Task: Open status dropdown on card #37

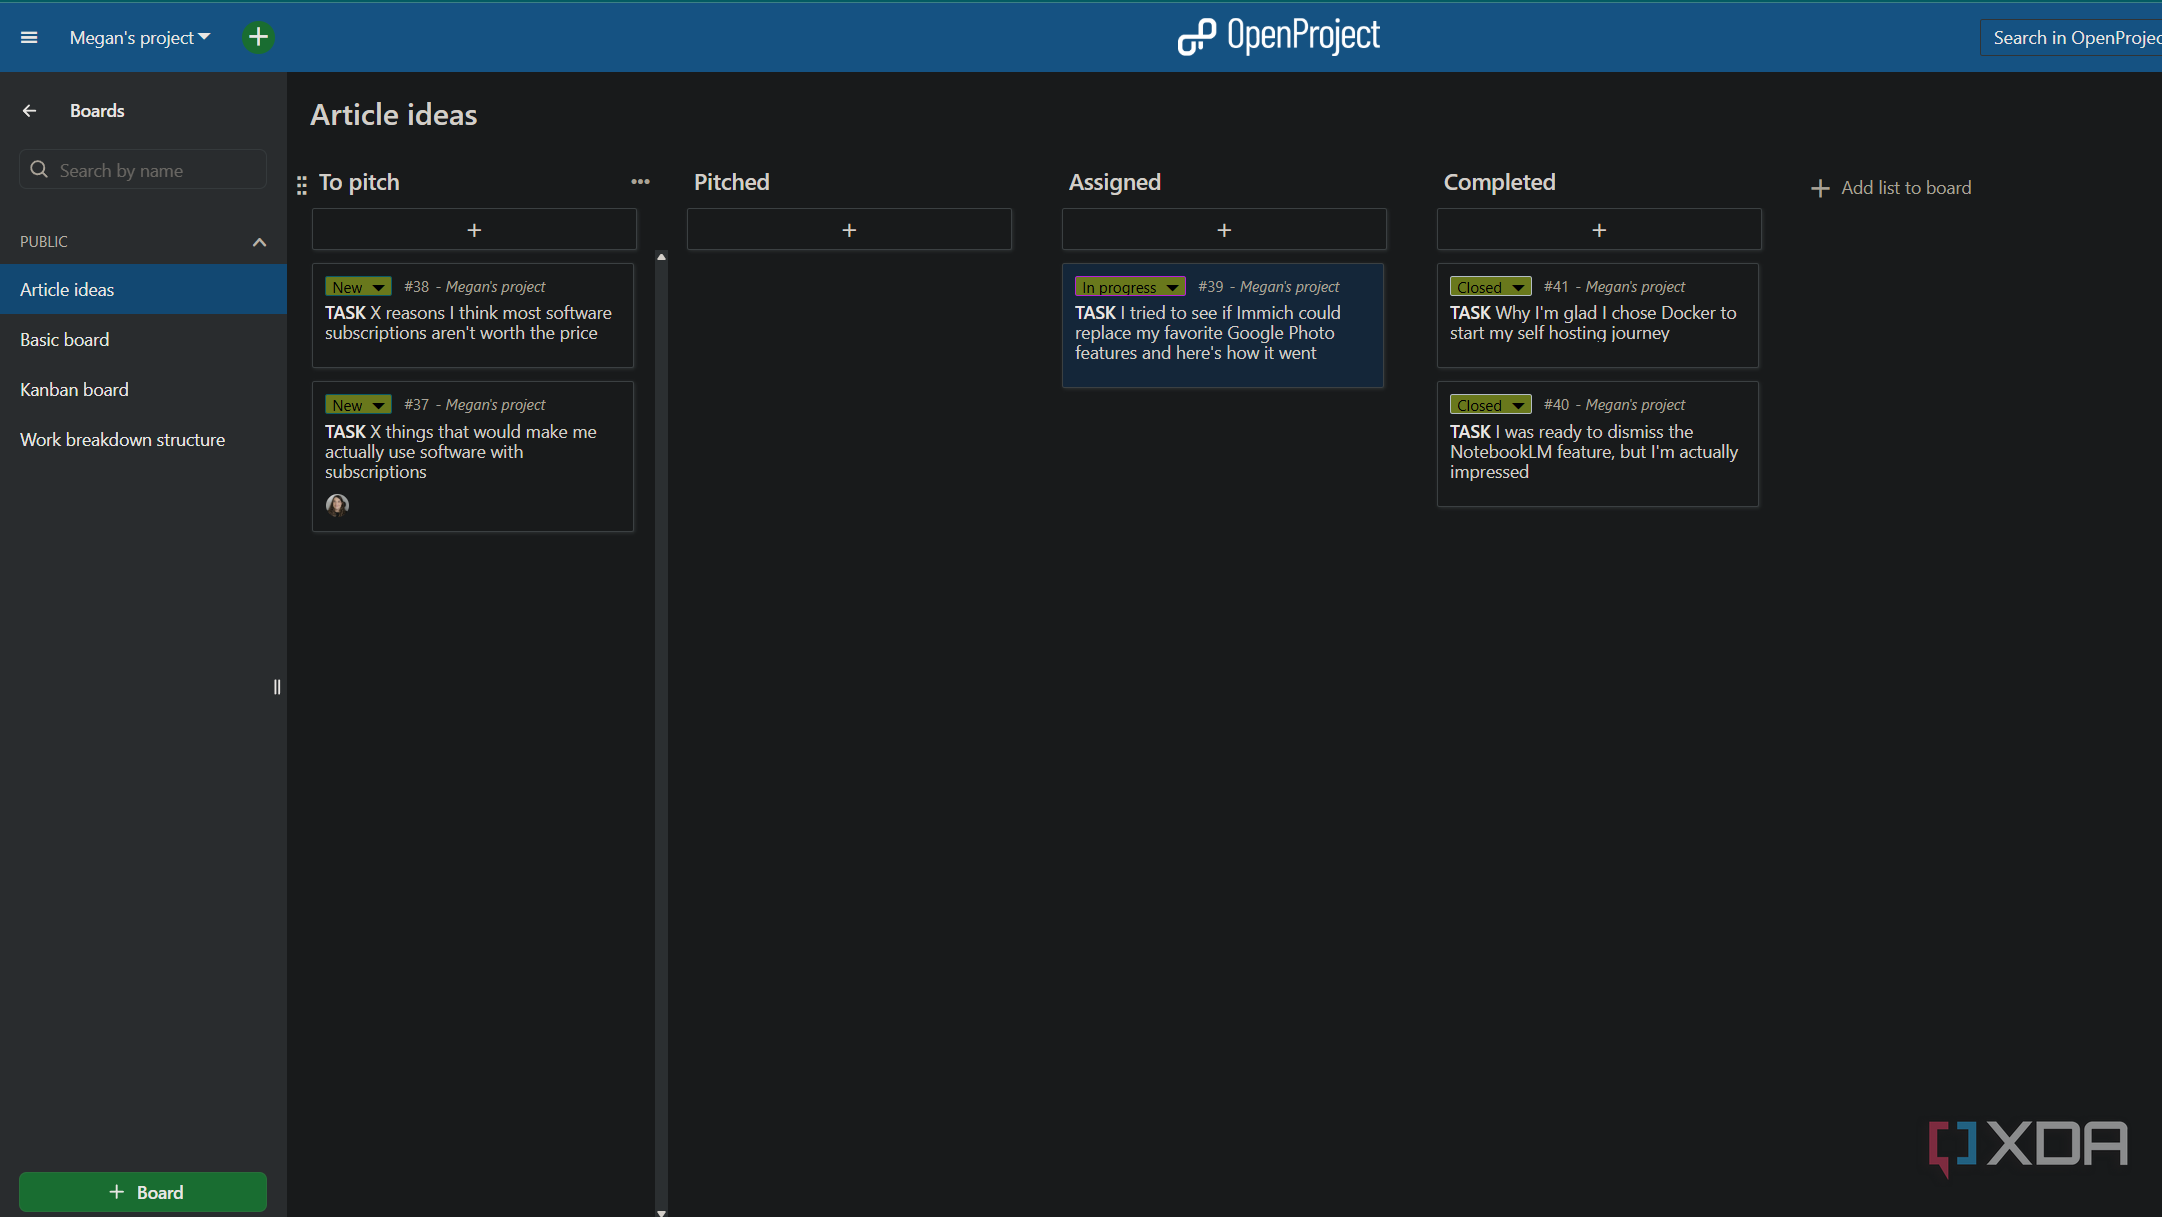Action: (x=358, y=405)
